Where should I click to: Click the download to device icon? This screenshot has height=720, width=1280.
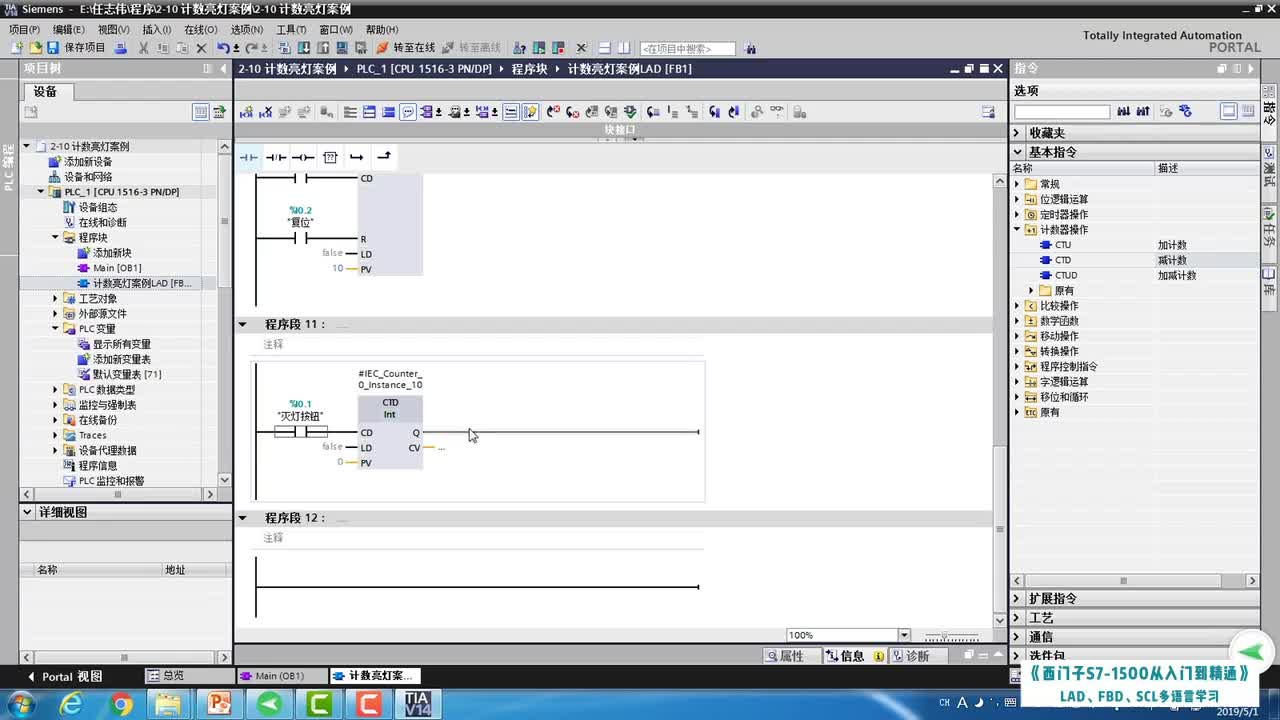coord(304,48)
